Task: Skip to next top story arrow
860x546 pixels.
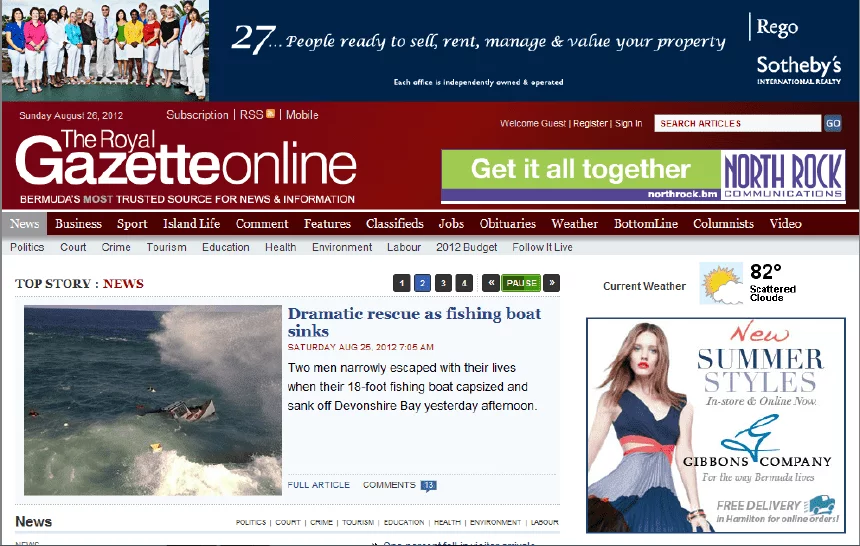Action: click(551, 283)
